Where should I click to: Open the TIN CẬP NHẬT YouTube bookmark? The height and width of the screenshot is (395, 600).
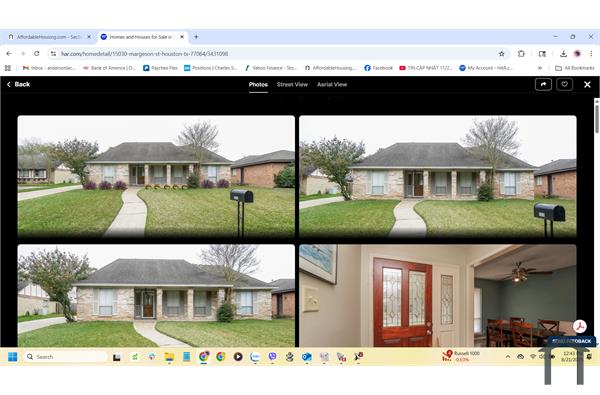426,68
